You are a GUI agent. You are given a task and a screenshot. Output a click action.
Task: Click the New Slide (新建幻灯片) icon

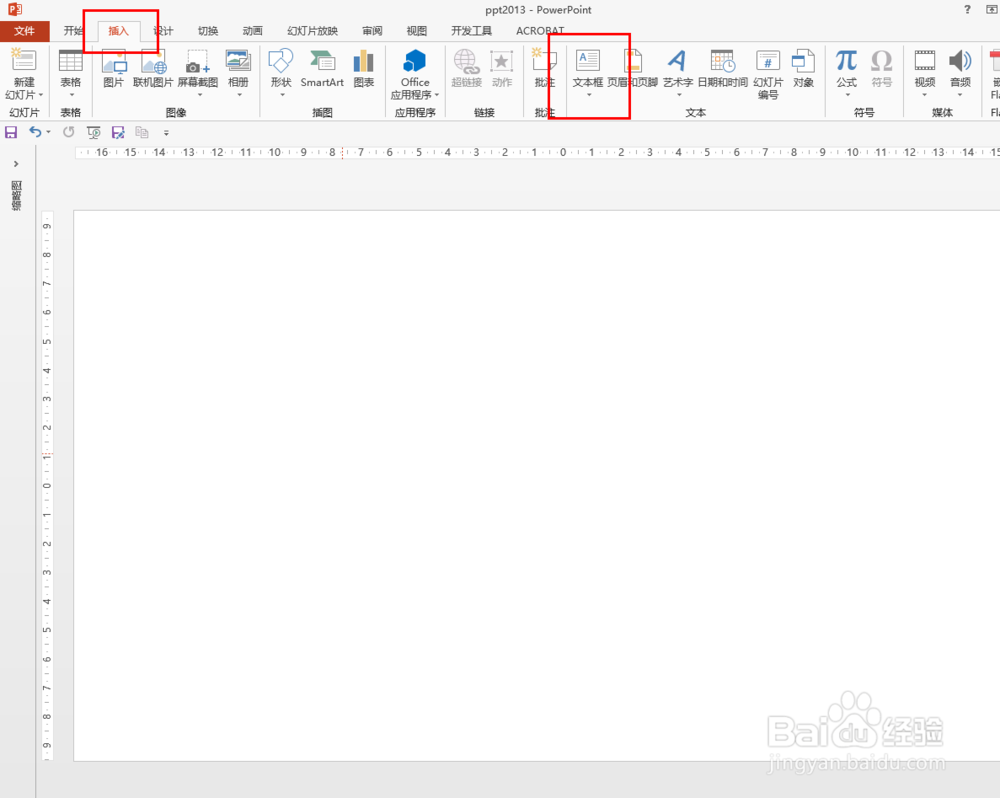point(24,61)
